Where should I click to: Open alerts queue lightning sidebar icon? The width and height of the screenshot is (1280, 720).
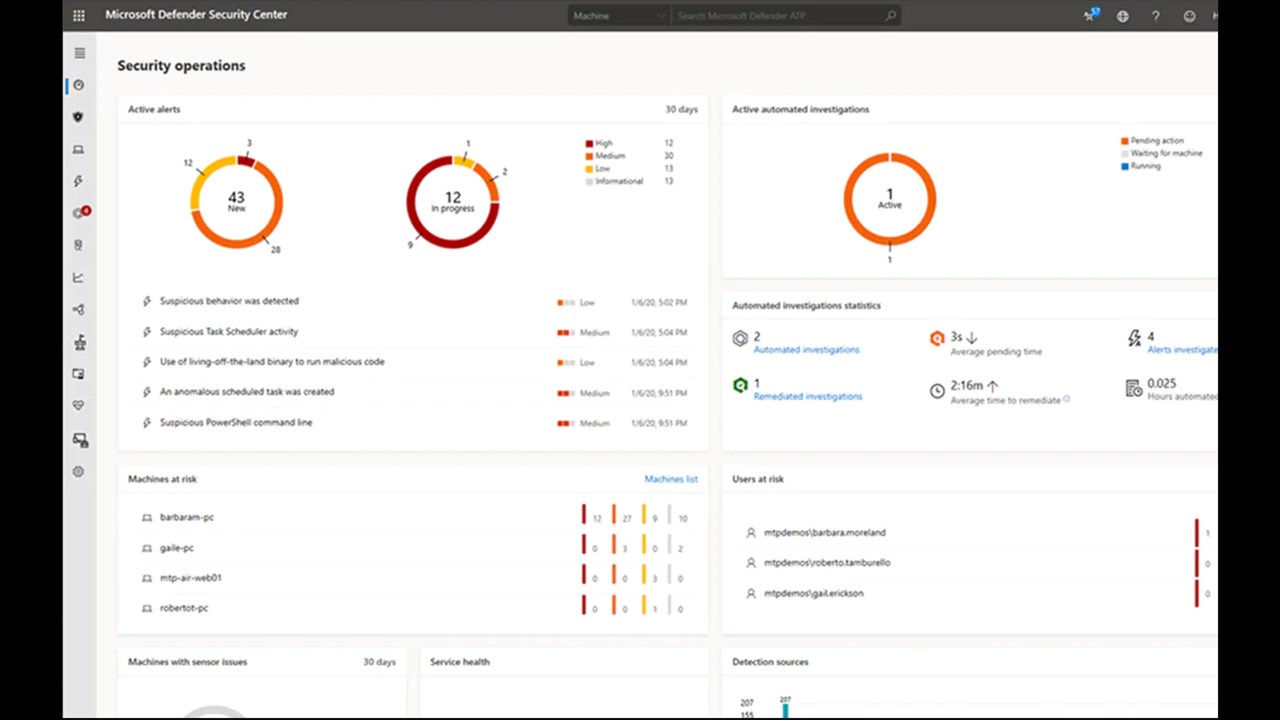click(79, 181)
